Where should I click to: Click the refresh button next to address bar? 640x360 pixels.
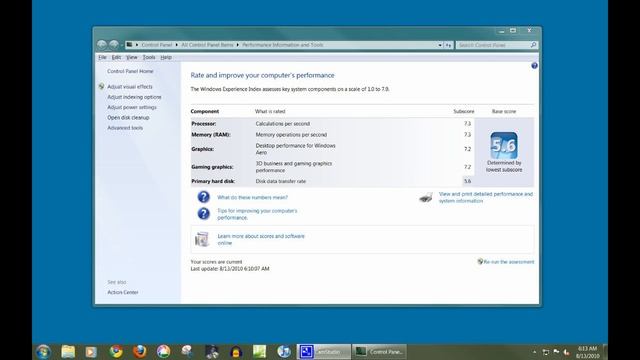tap(449, 45)
